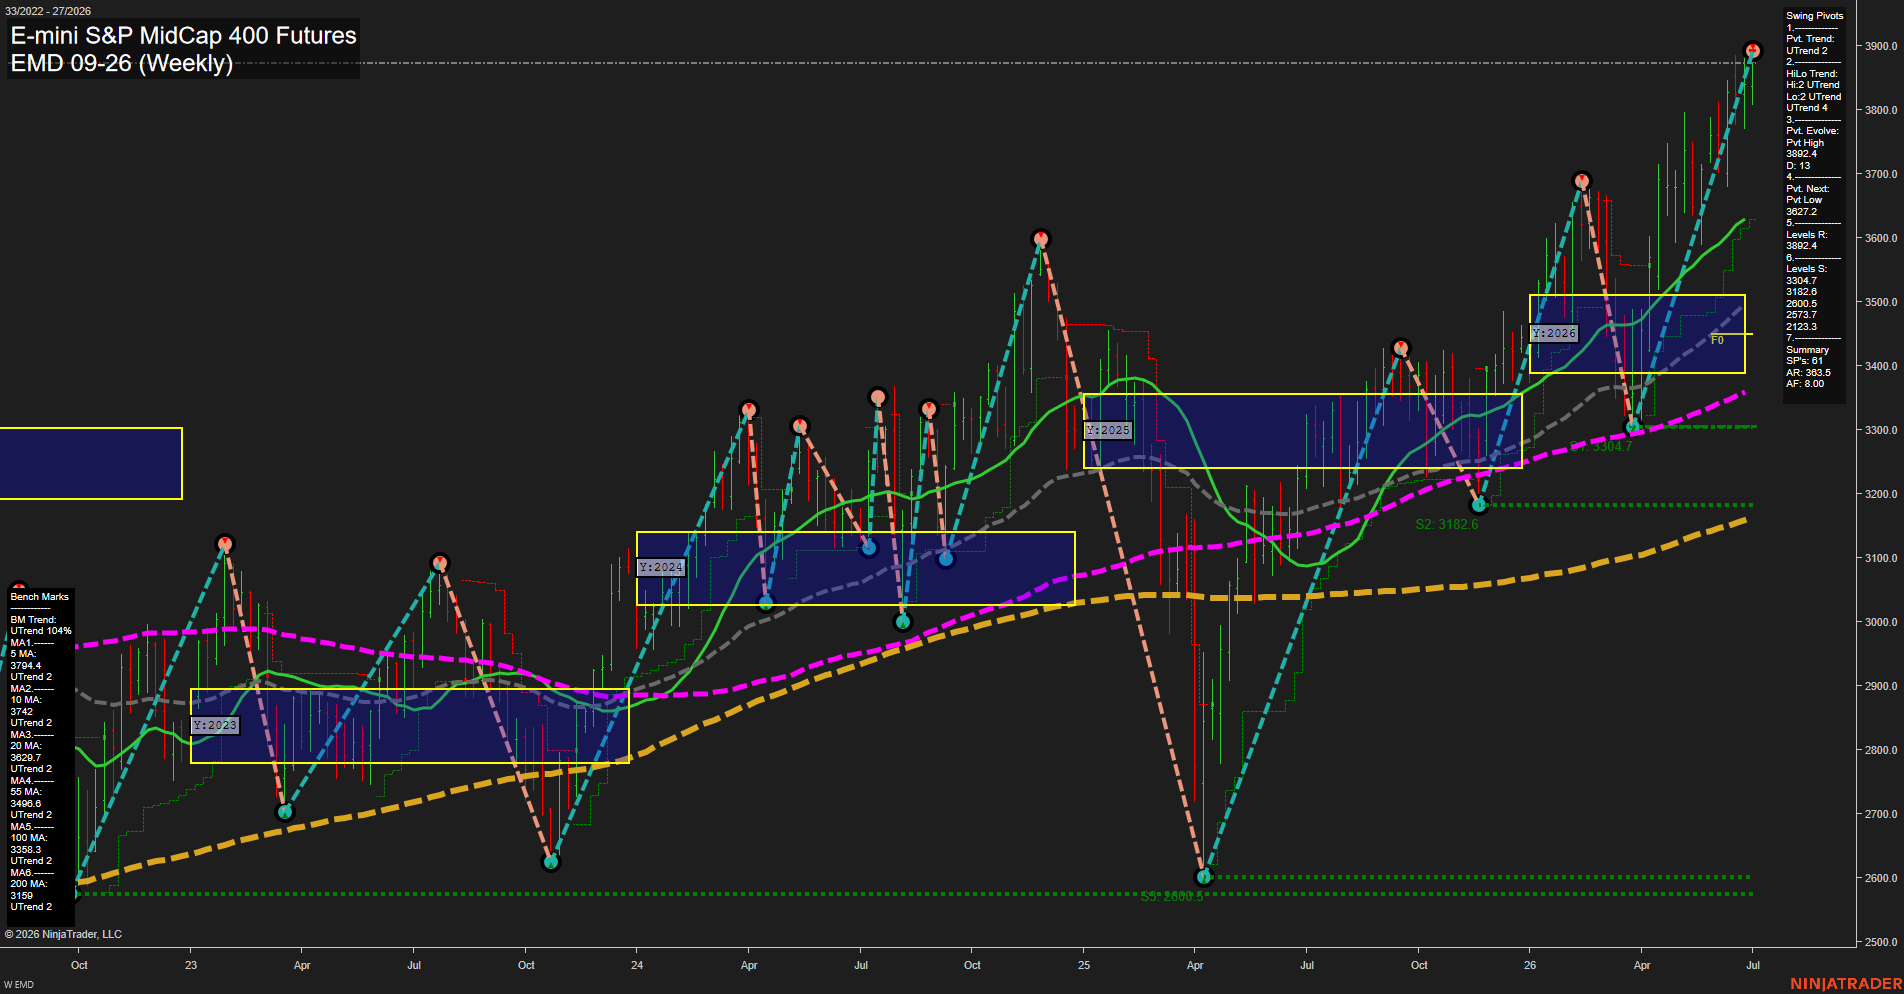Viewport: 1904px width, 994px height.
Task: Select the 3794.4 moving average value
Action: click(x=26, y=666)
